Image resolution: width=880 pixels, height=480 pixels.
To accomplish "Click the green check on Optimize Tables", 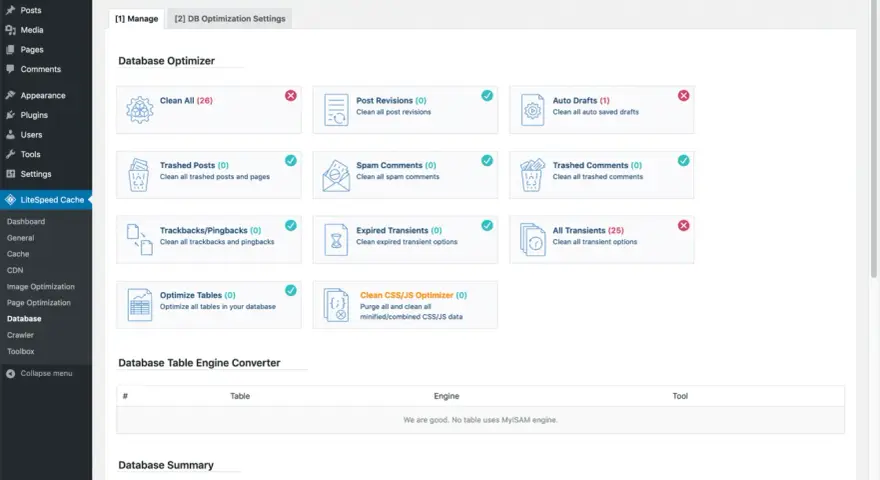I will pos(291,290).
